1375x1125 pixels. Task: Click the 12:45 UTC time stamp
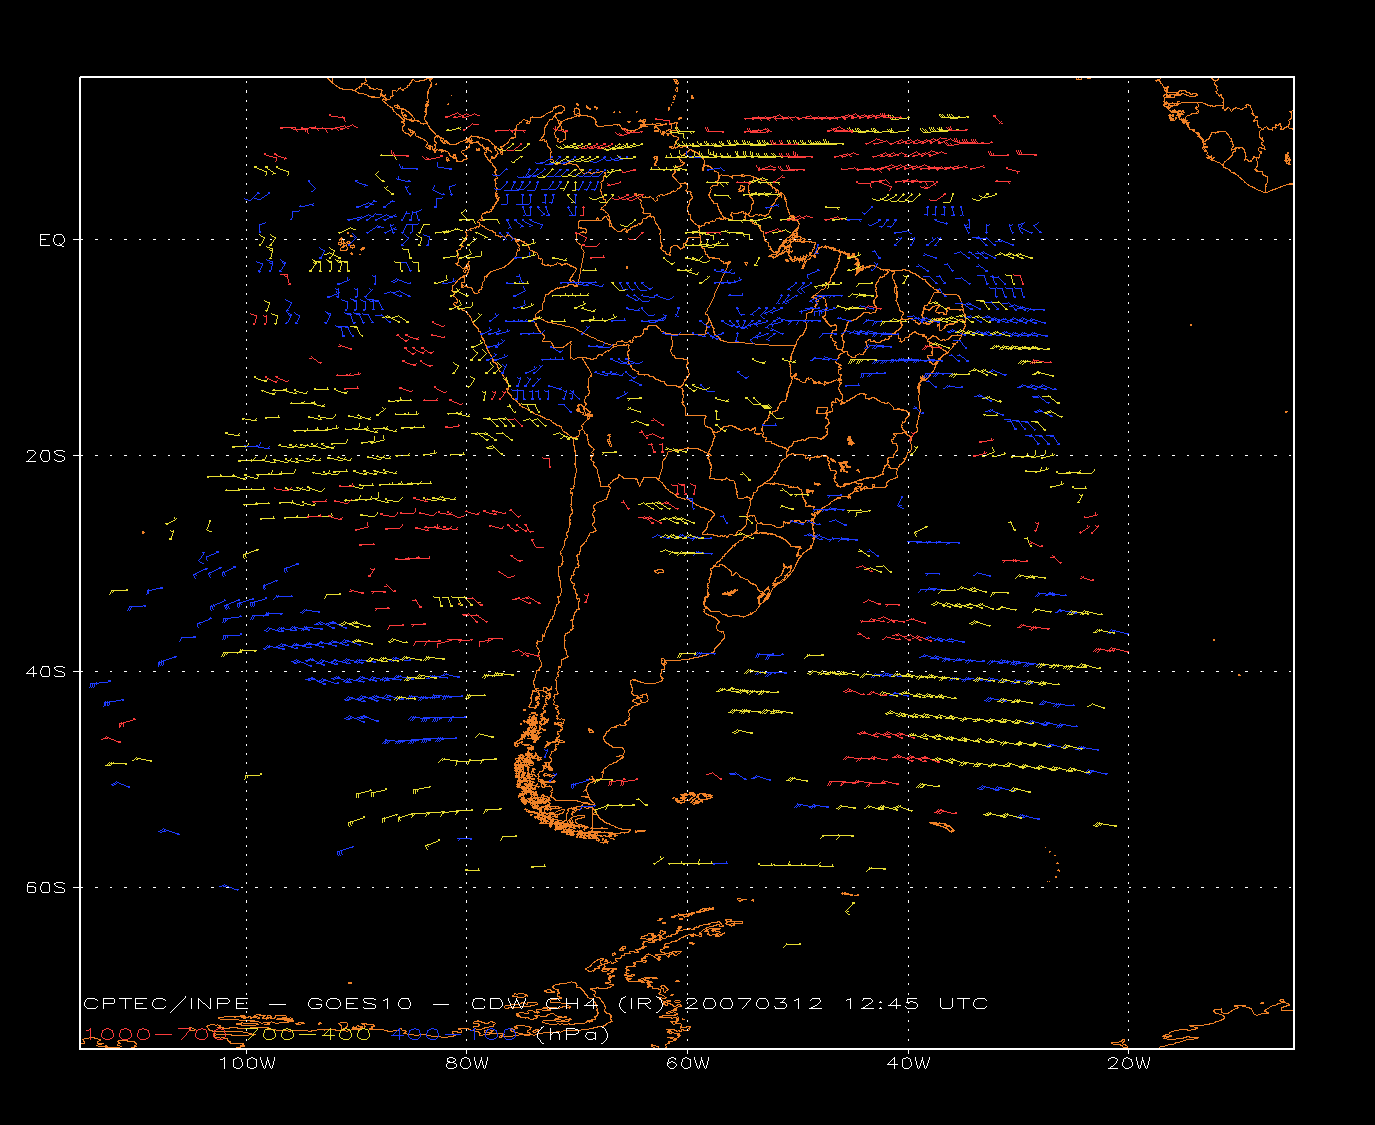tap(916, 1003)
